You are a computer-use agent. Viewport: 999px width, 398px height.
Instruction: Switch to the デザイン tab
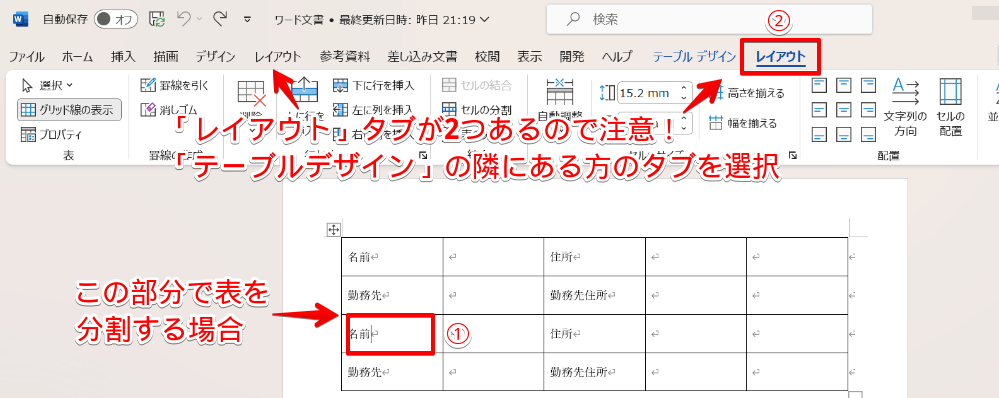point(215,57)
